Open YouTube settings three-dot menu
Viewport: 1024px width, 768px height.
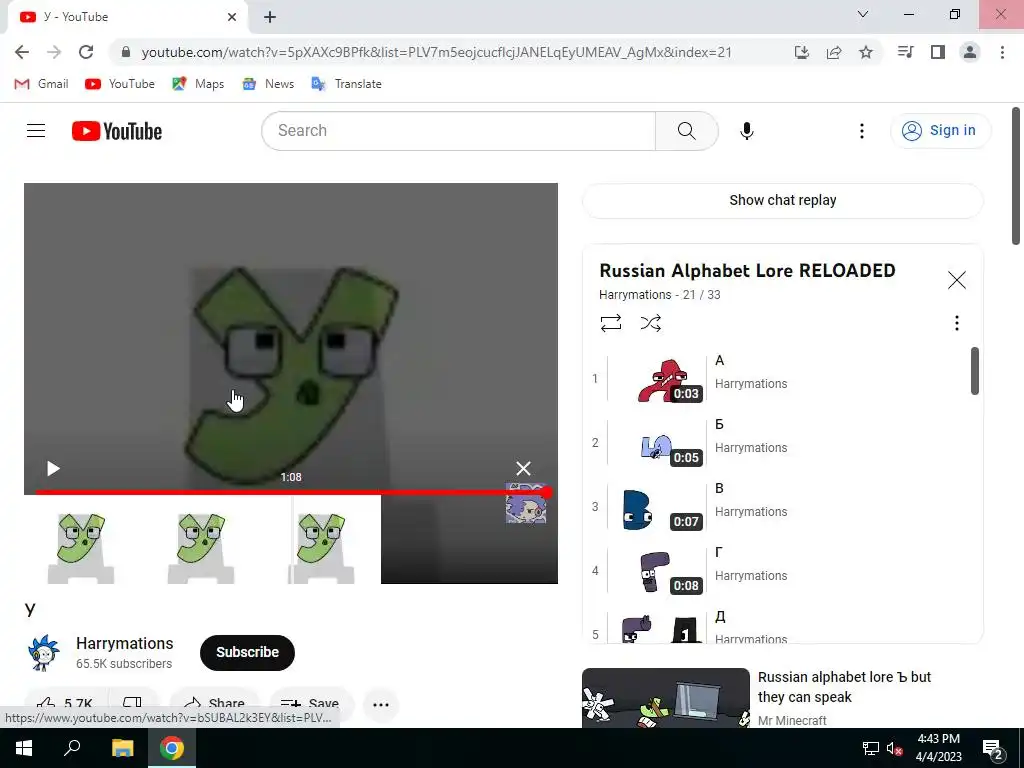pos(862,131)
